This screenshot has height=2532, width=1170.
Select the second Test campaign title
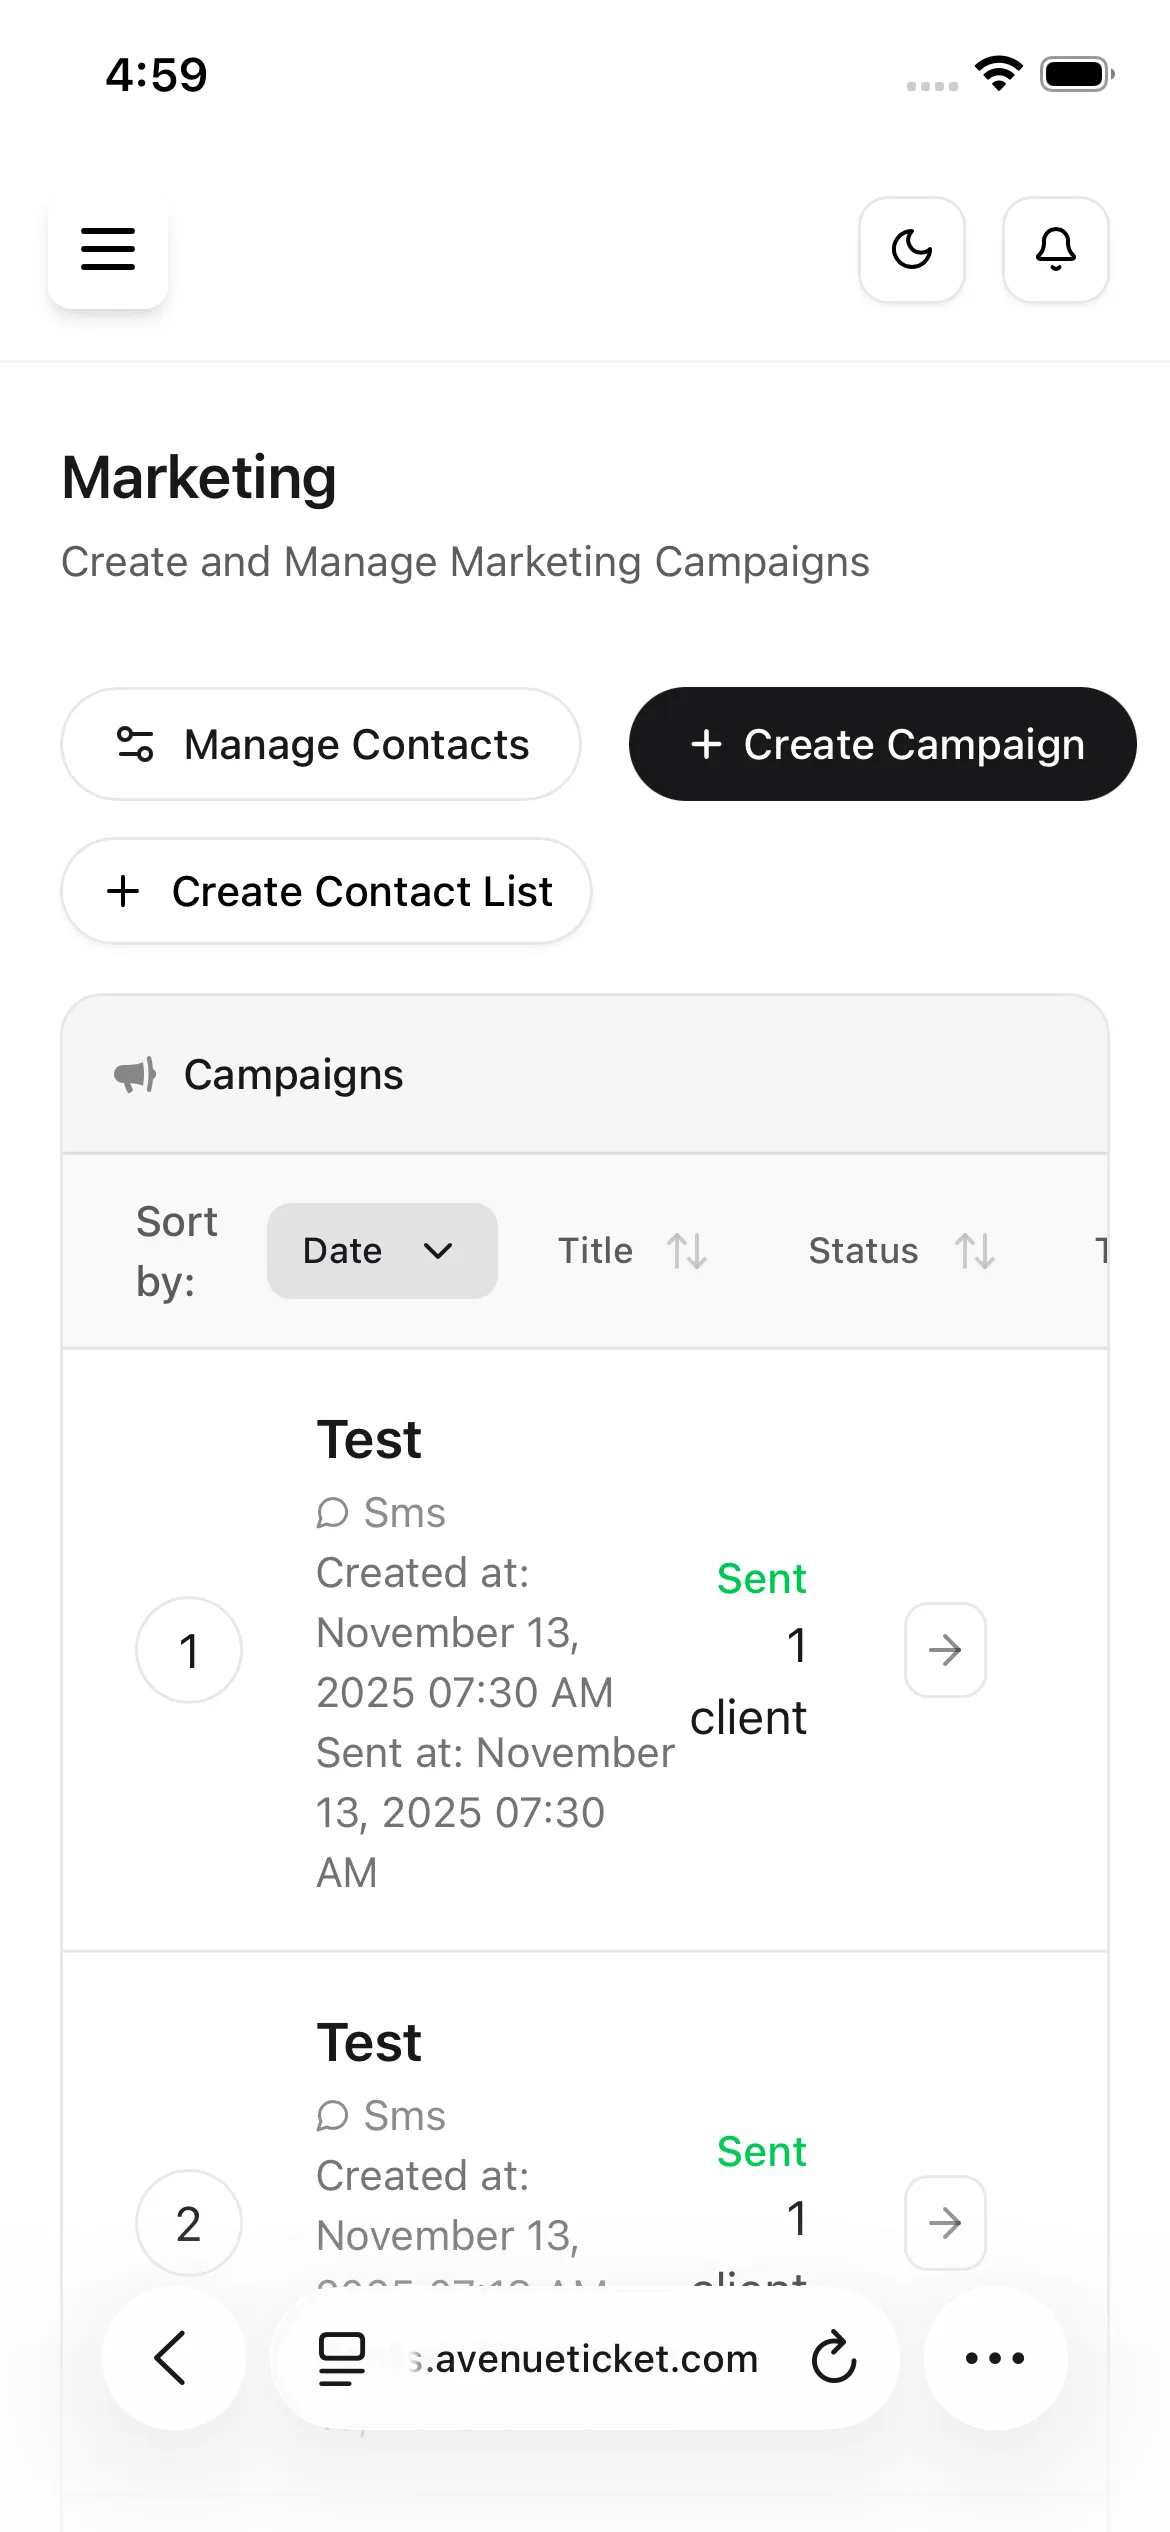pyautogui.click(x=369, y=2043)
